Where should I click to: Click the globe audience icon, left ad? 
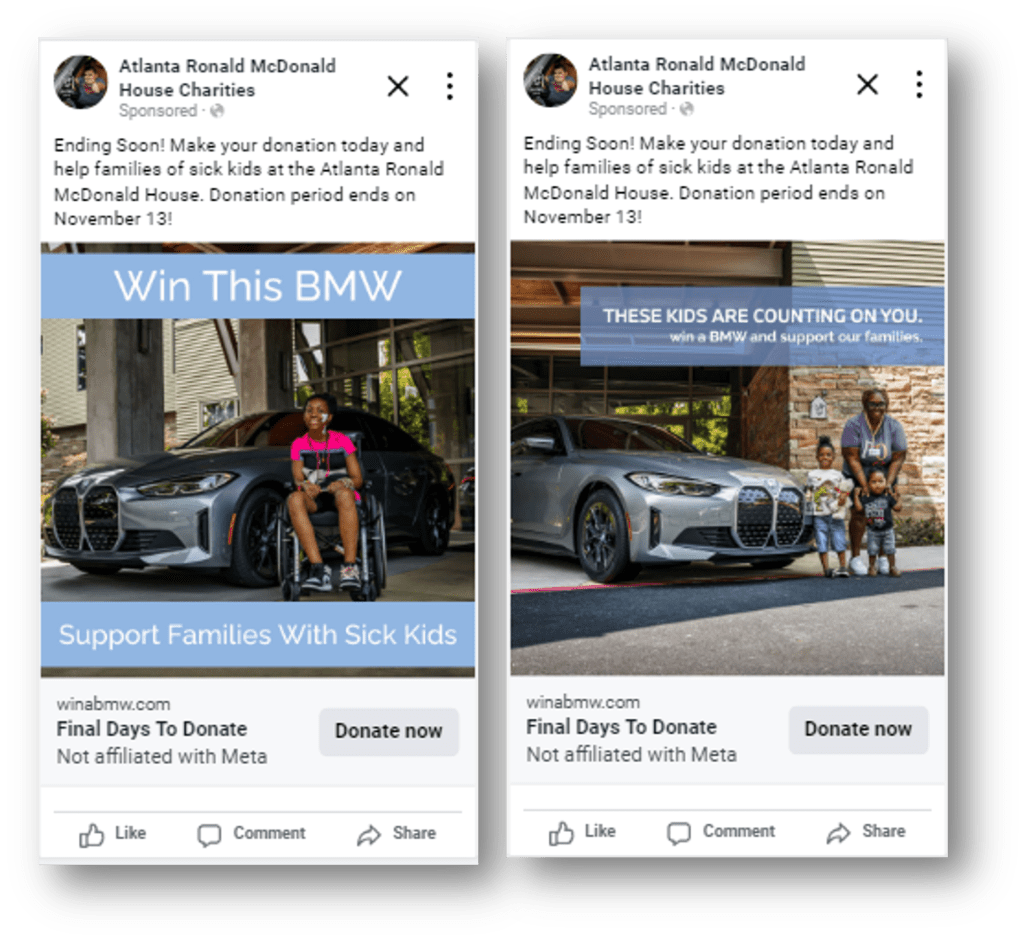(217, 111)
